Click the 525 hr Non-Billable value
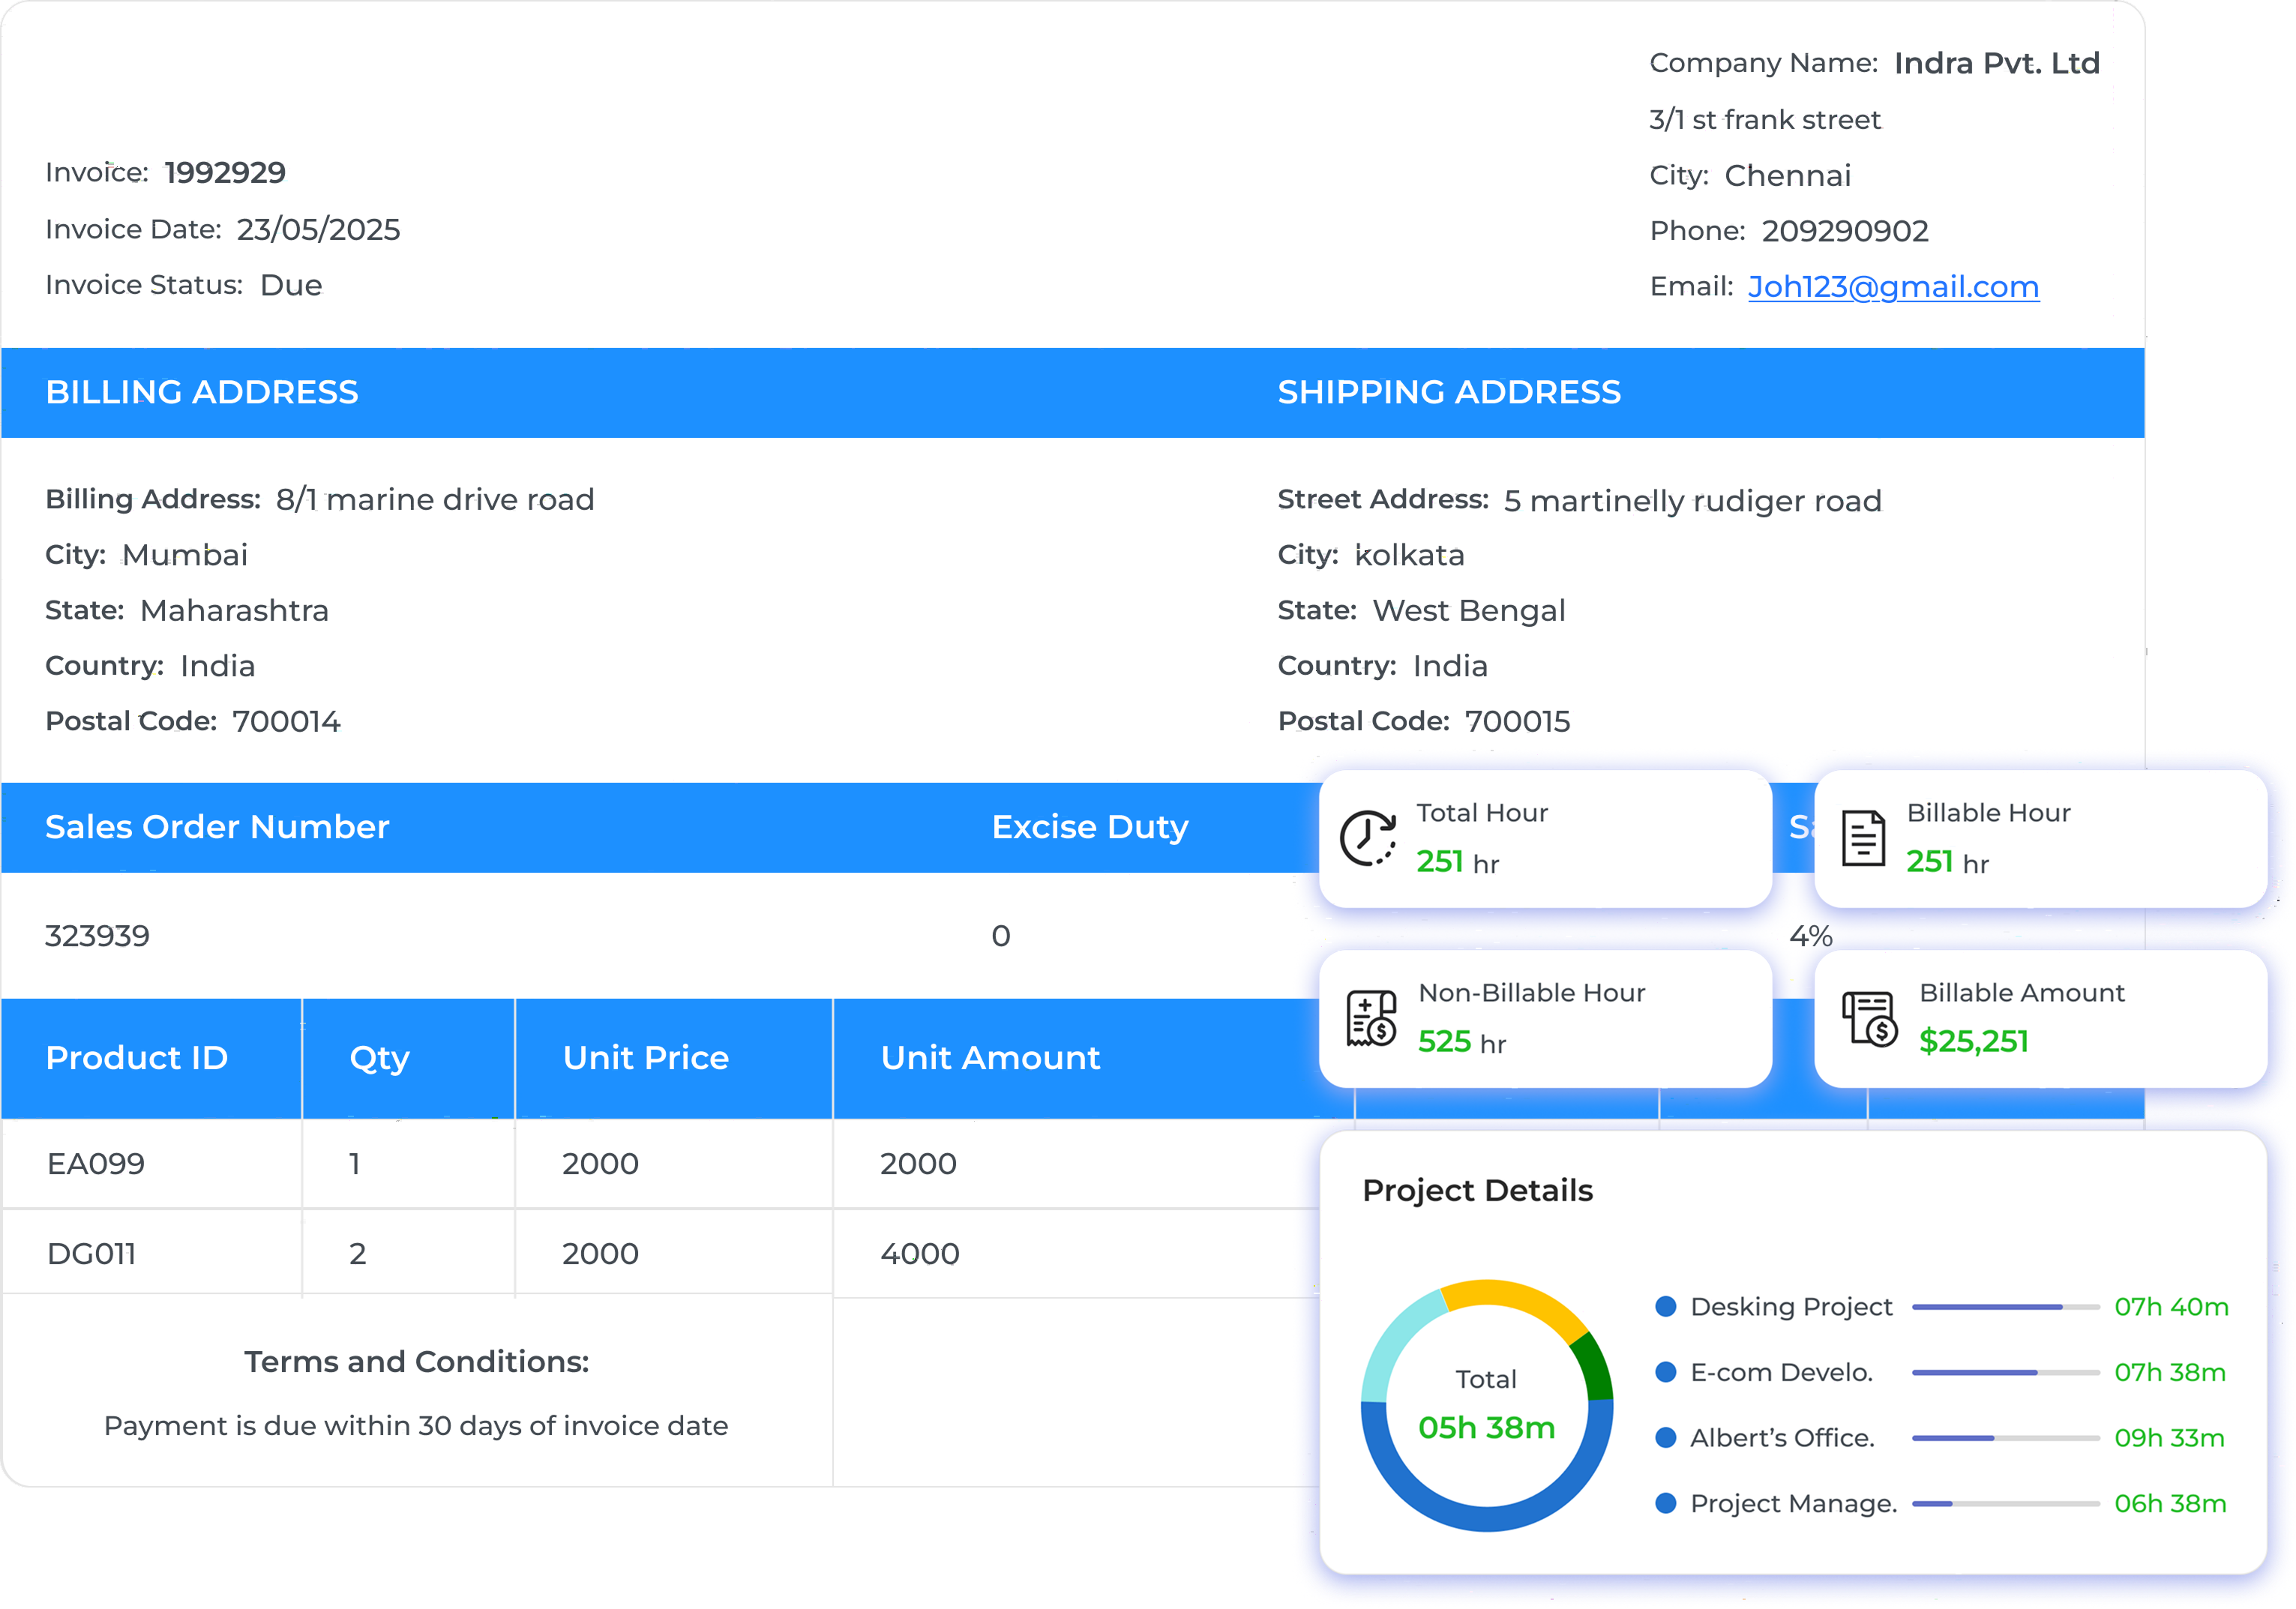 click(x=1444, y=1042)
